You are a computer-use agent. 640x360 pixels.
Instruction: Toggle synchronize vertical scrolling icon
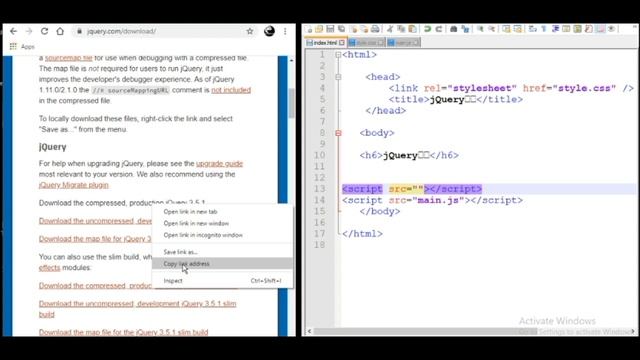pyautogui.click(x=506, y=29)
